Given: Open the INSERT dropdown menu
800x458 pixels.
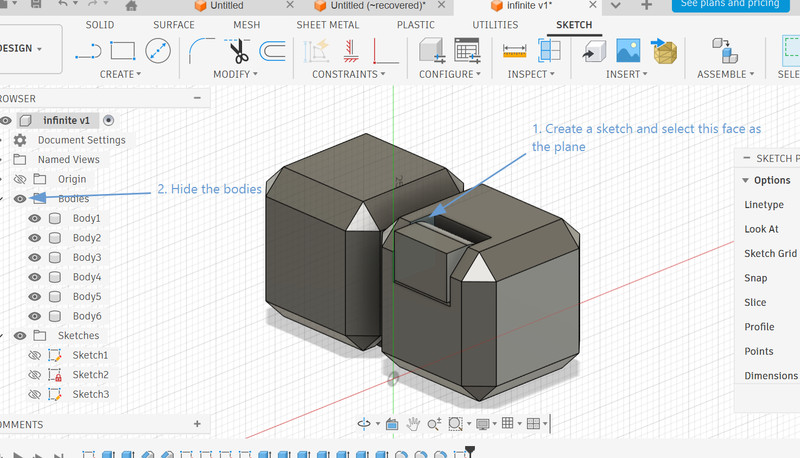Looking at the screenshot, I should click(627, 74).
